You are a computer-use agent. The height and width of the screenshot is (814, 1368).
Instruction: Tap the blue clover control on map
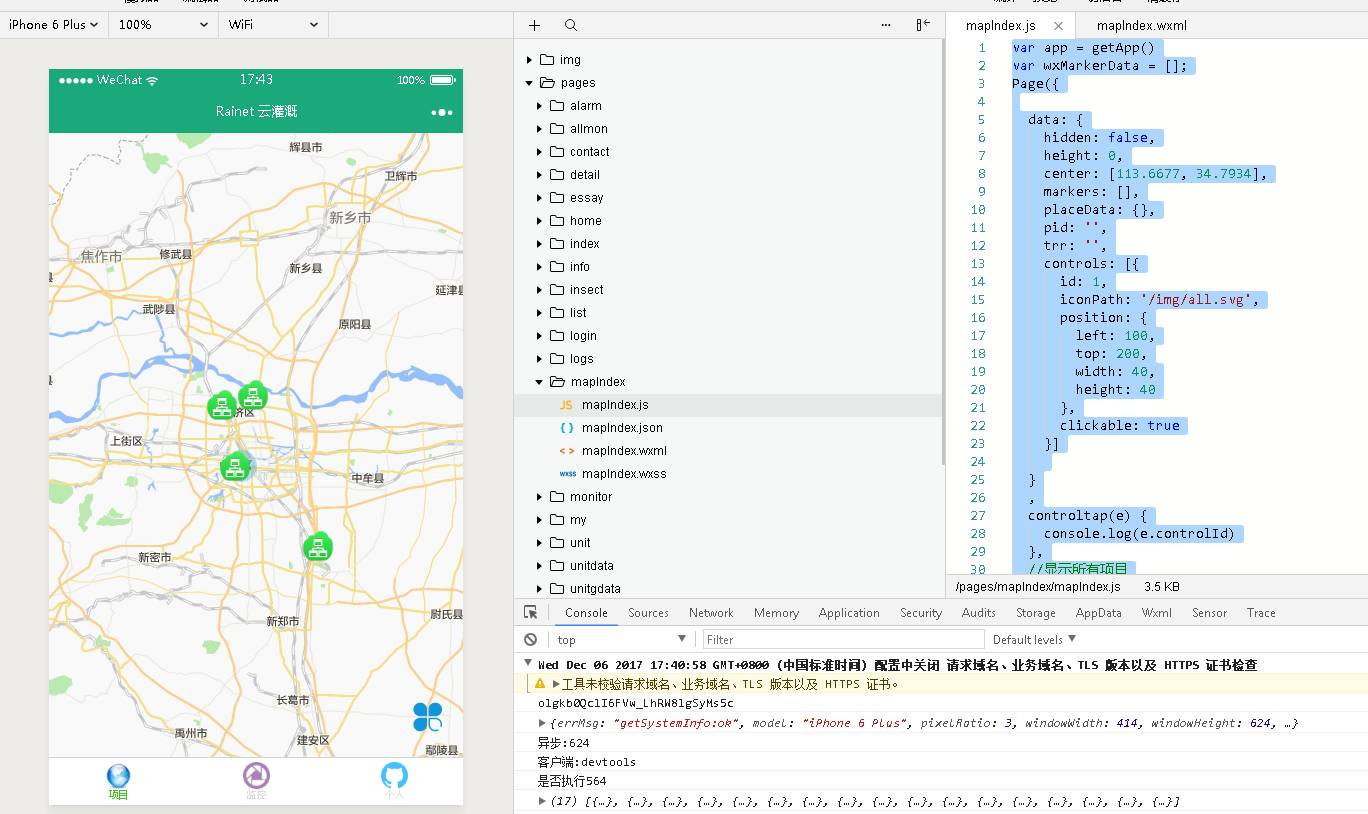click(x=427, y=716)
